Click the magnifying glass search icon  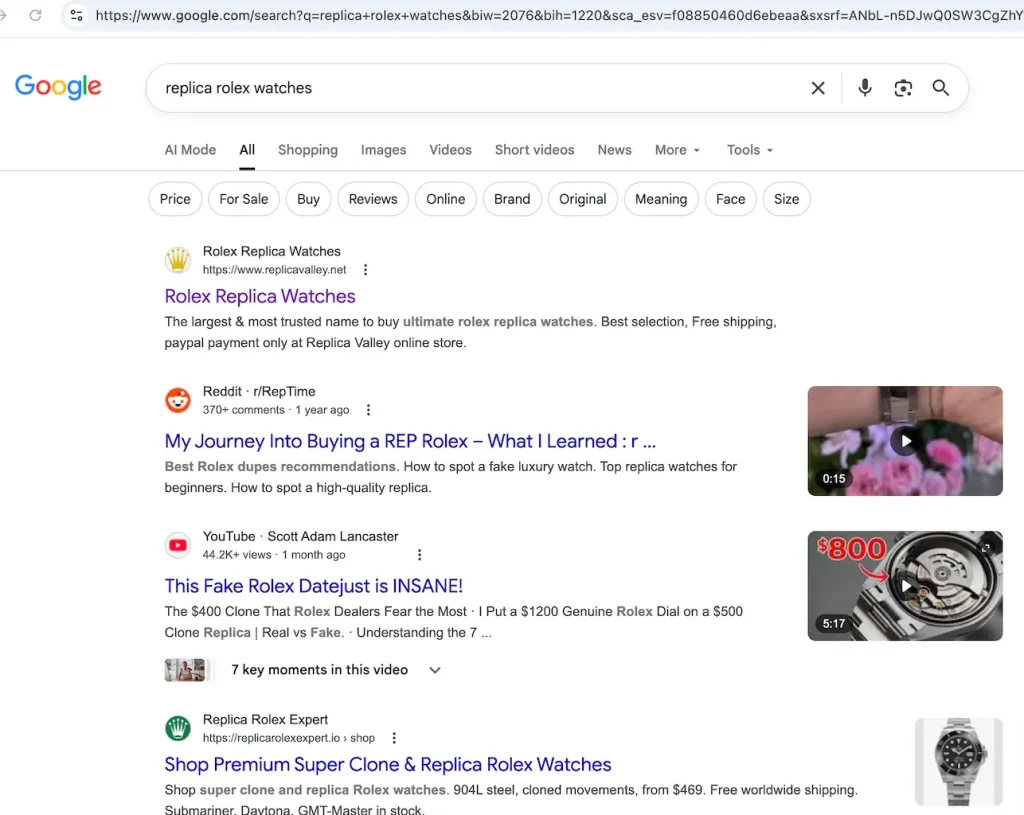tap(940, 88)
